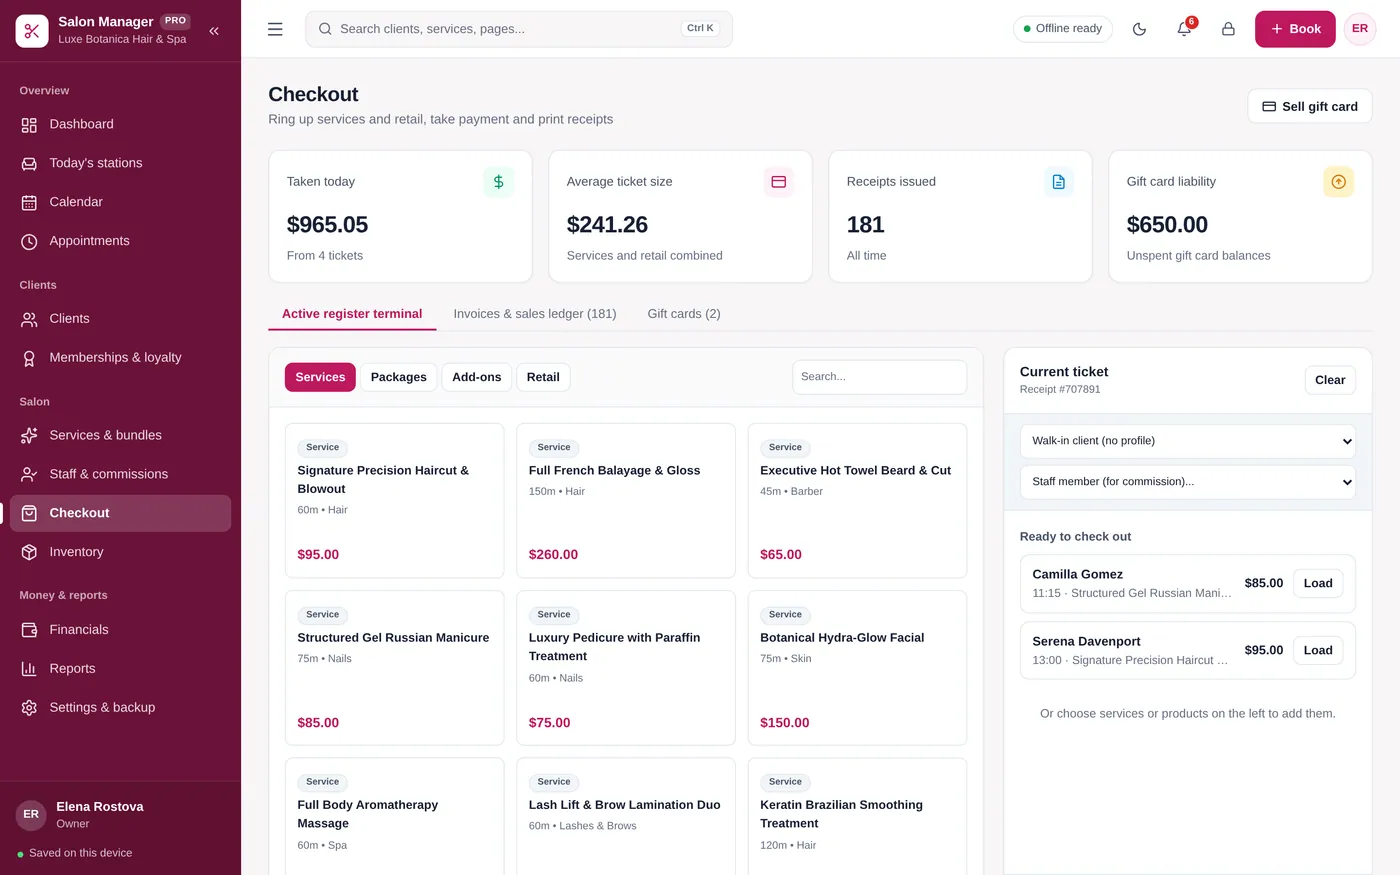The image size is (1400, 875).
Task: Select the Retail filter
Action: (x=543, y=377)
